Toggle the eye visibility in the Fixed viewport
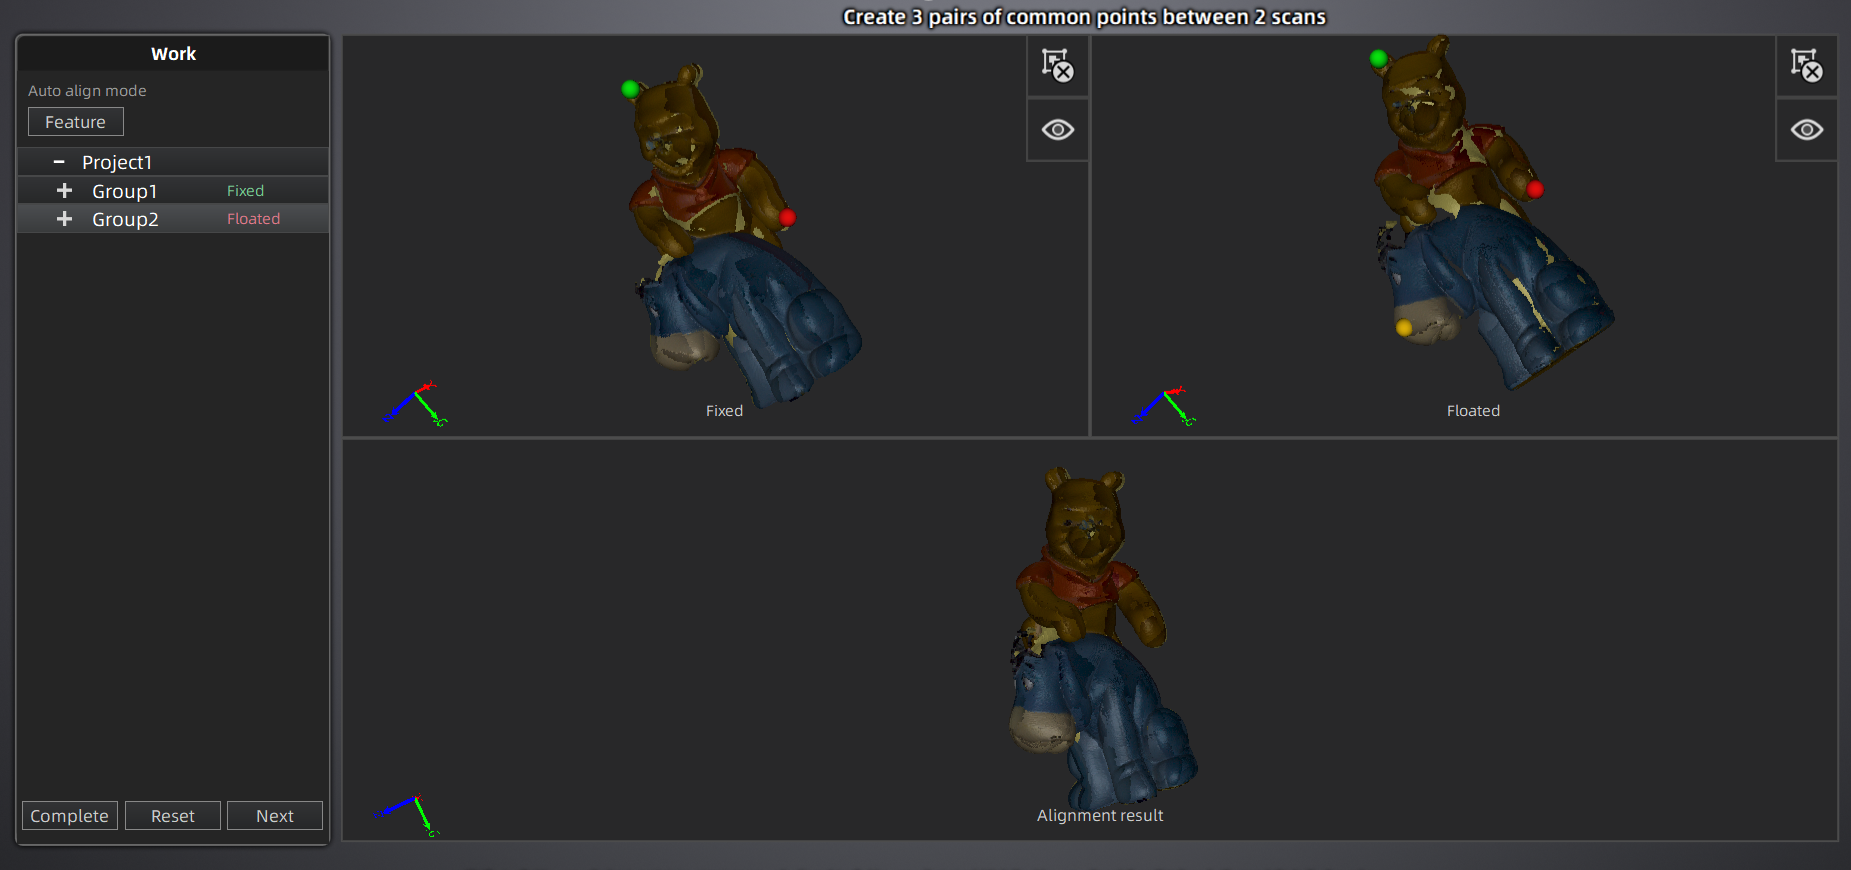 (x=1058, y=130)
